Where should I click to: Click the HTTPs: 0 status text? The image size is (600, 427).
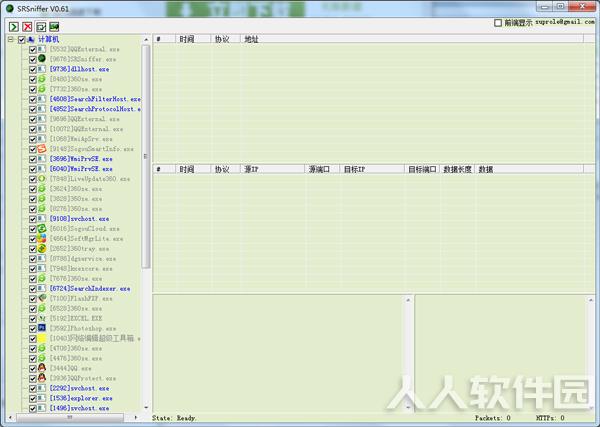pos(550,418)
